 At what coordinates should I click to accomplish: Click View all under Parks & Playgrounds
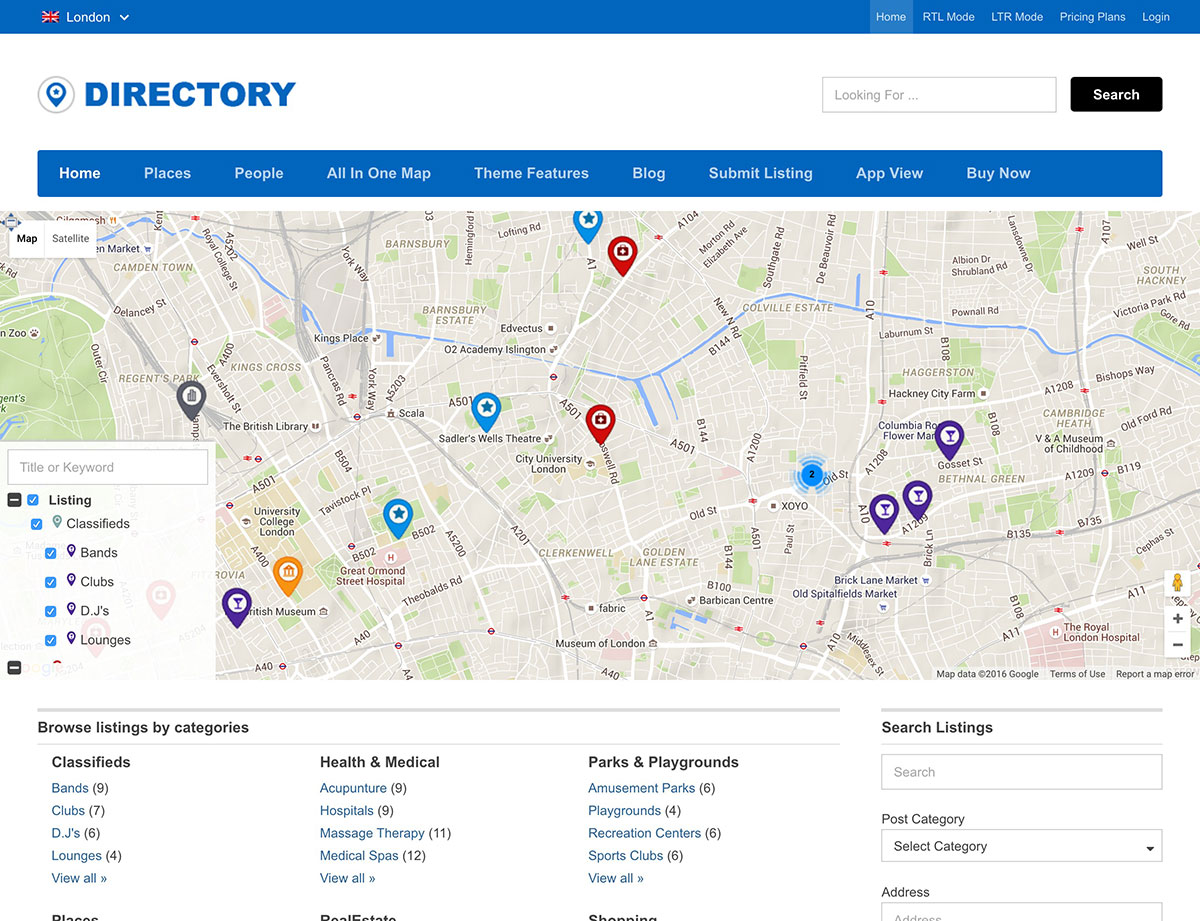coord(616,878)
